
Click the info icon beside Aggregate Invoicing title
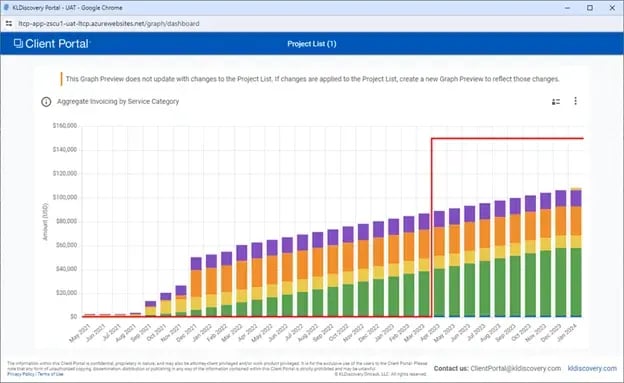pos(46,102)
